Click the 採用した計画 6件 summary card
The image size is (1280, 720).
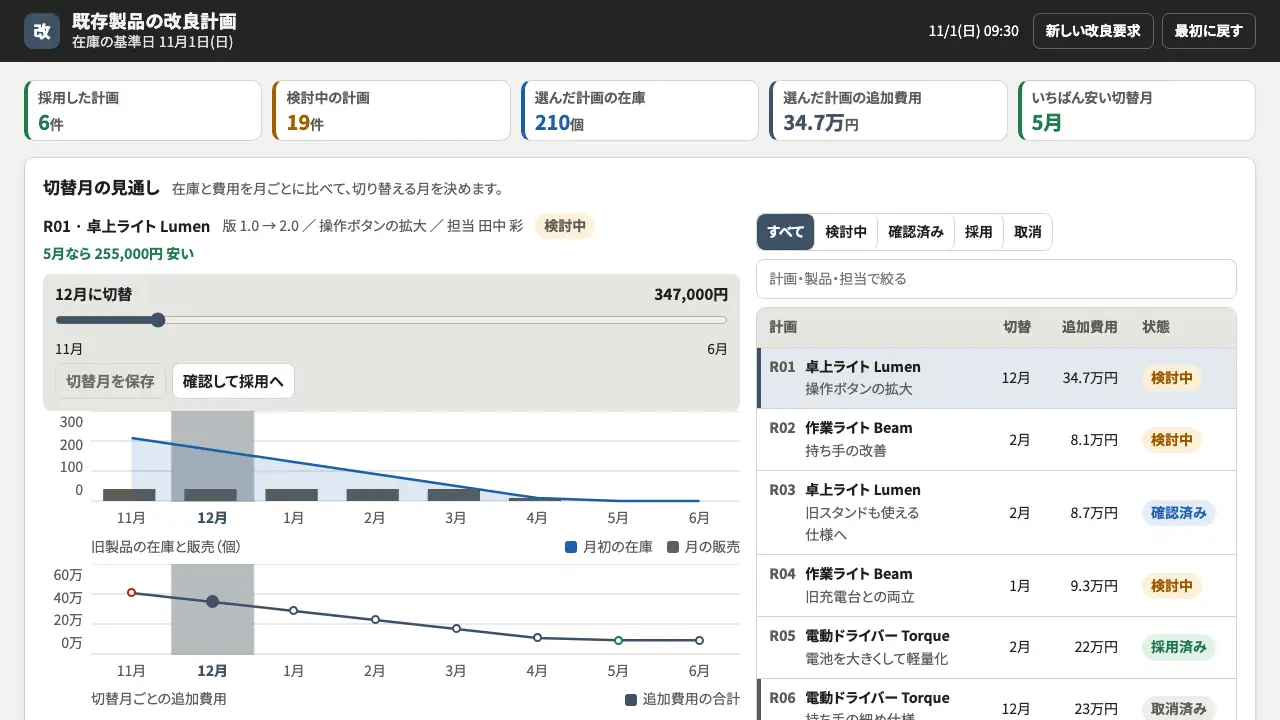click(x=143, y=111)
